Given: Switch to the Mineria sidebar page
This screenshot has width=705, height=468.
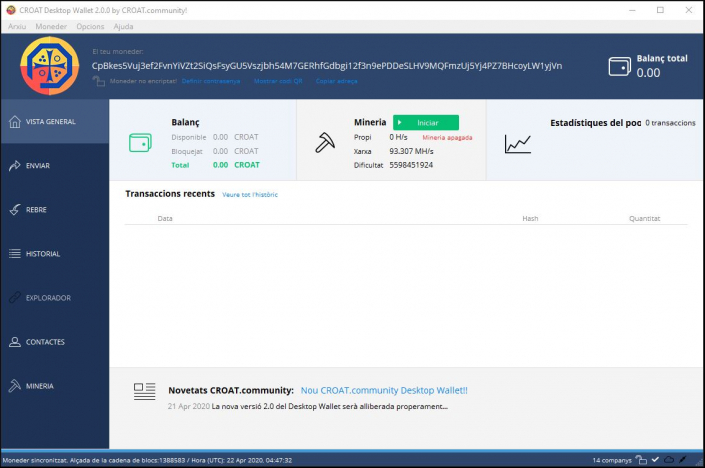Looking at the screenshot, I should pyautogui.click(x=54, y=386).
